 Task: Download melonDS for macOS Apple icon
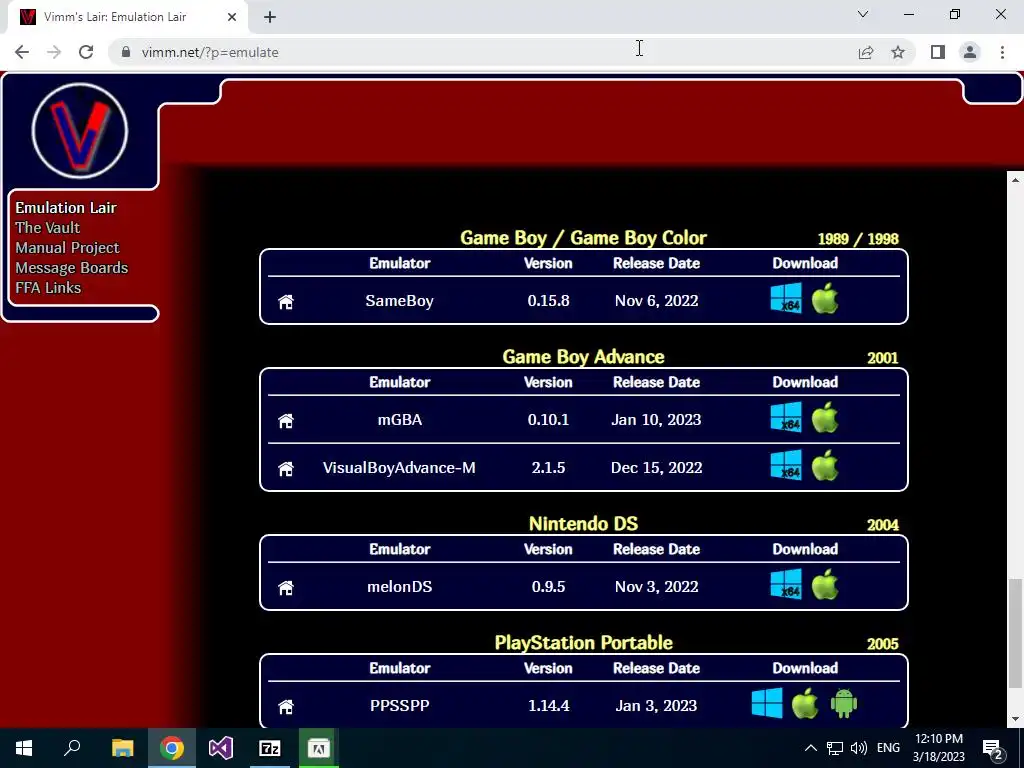pos(825,584)
